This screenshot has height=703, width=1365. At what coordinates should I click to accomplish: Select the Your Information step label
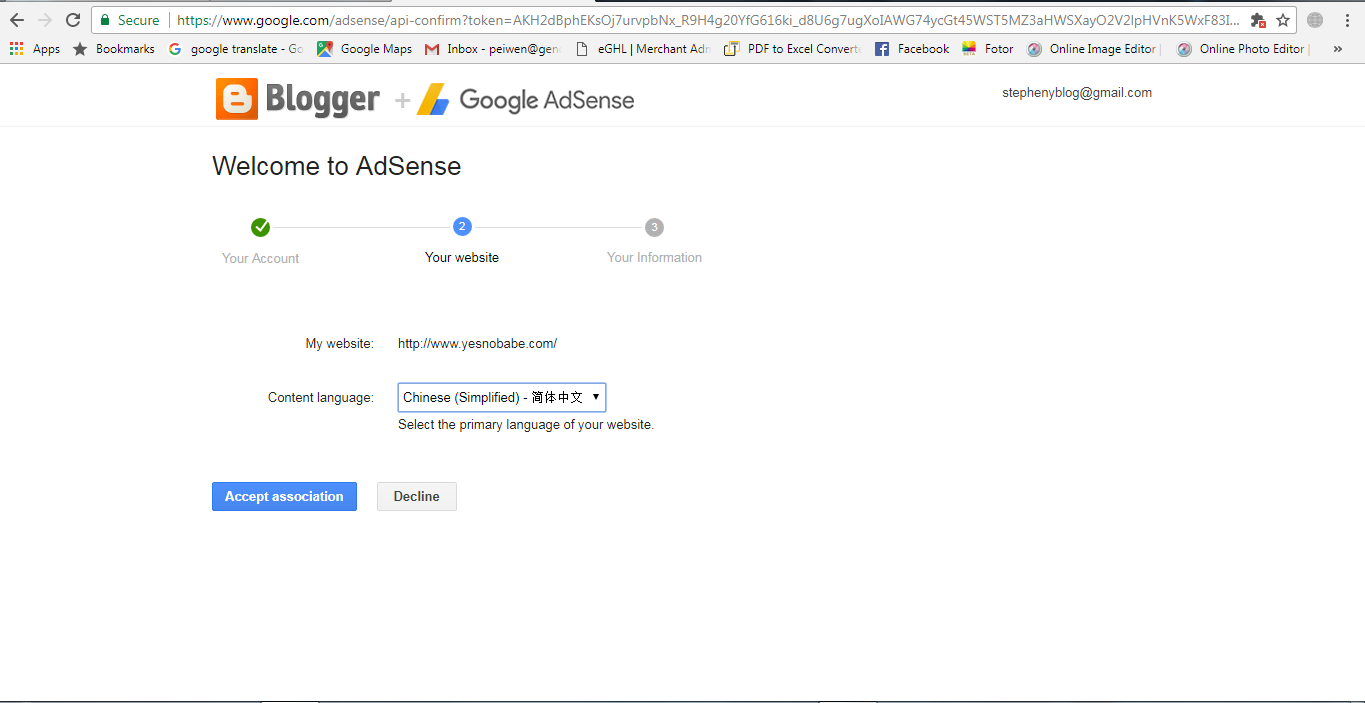click(654, 257)
